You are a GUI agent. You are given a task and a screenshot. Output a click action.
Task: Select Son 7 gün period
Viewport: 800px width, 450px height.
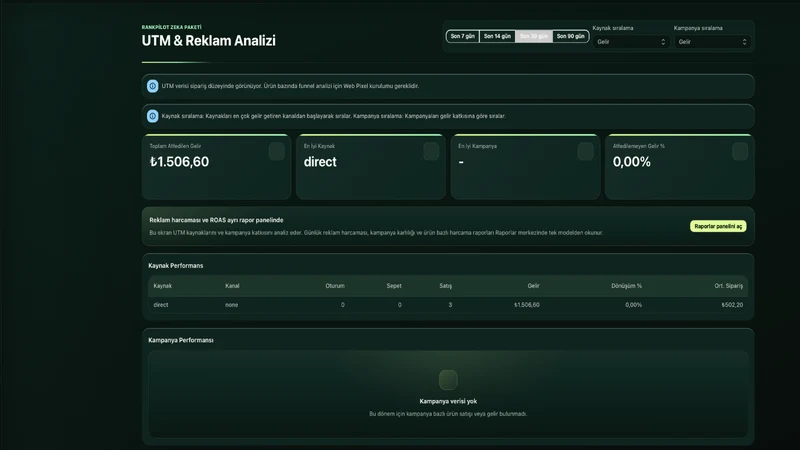463,36
